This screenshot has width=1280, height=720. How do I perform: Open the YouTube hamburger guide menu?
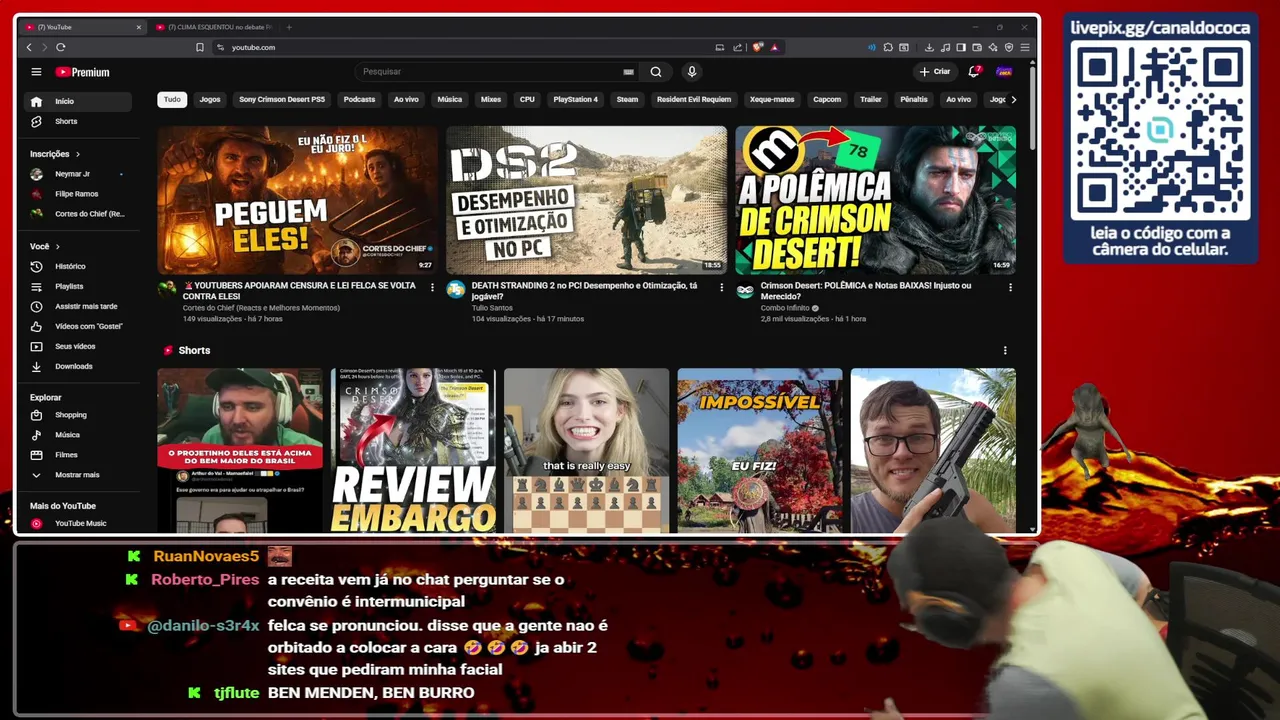tap(36, 72)
